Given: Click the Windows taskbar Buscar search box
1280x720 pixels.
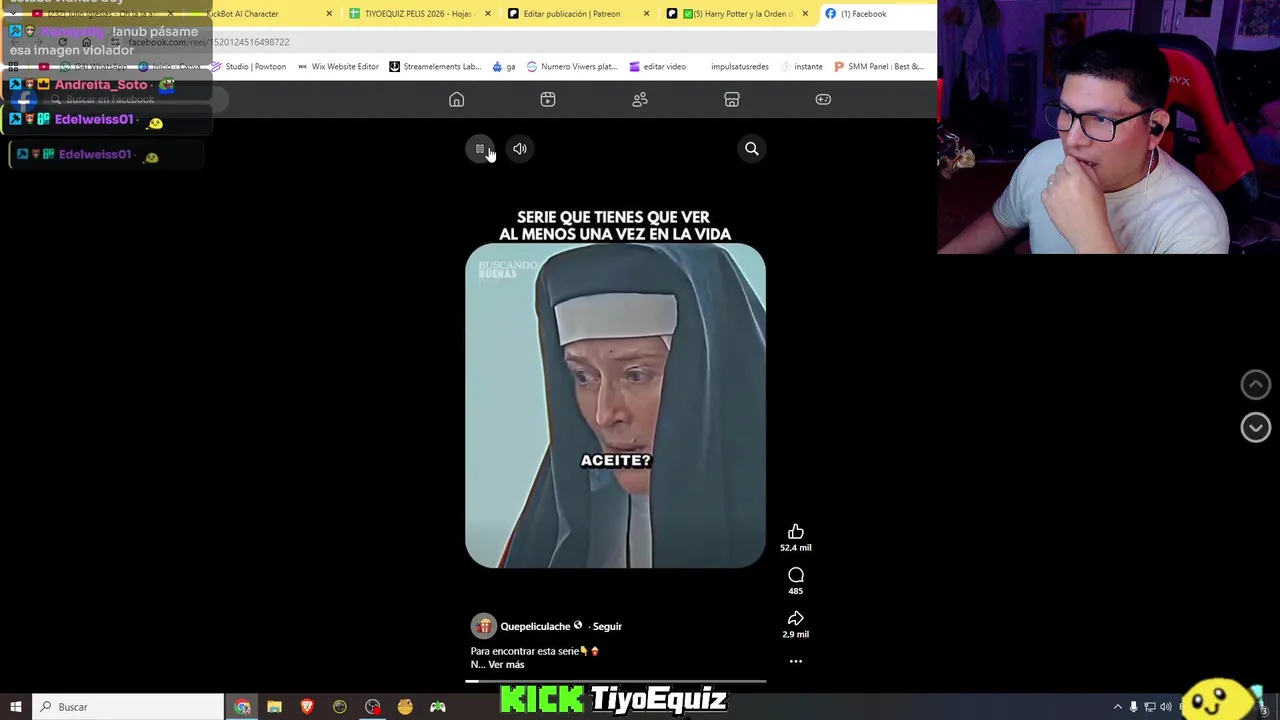Looking at the screenshot, I should click(x=128, y=707).
